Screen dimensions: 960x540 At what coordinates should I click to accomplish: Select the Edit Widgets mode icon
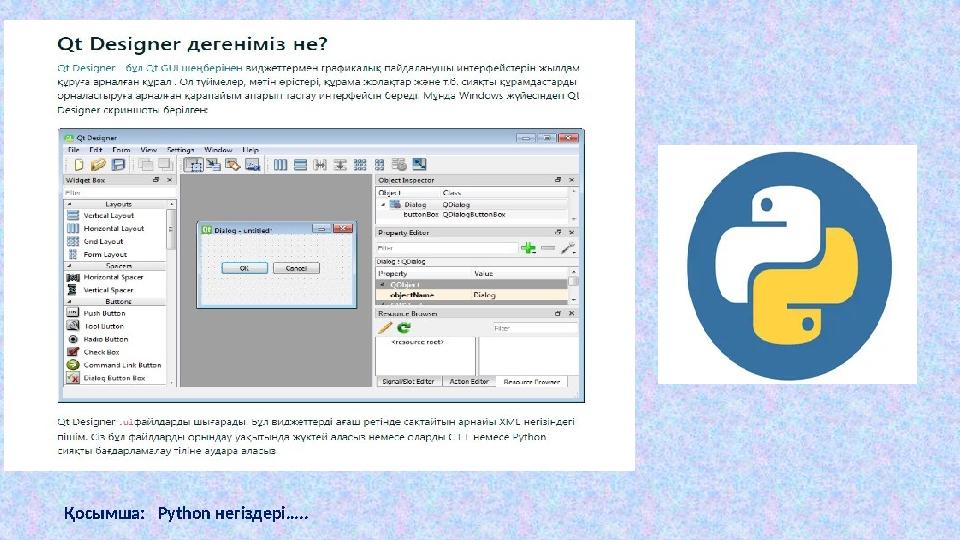click(x=193, y=165)
